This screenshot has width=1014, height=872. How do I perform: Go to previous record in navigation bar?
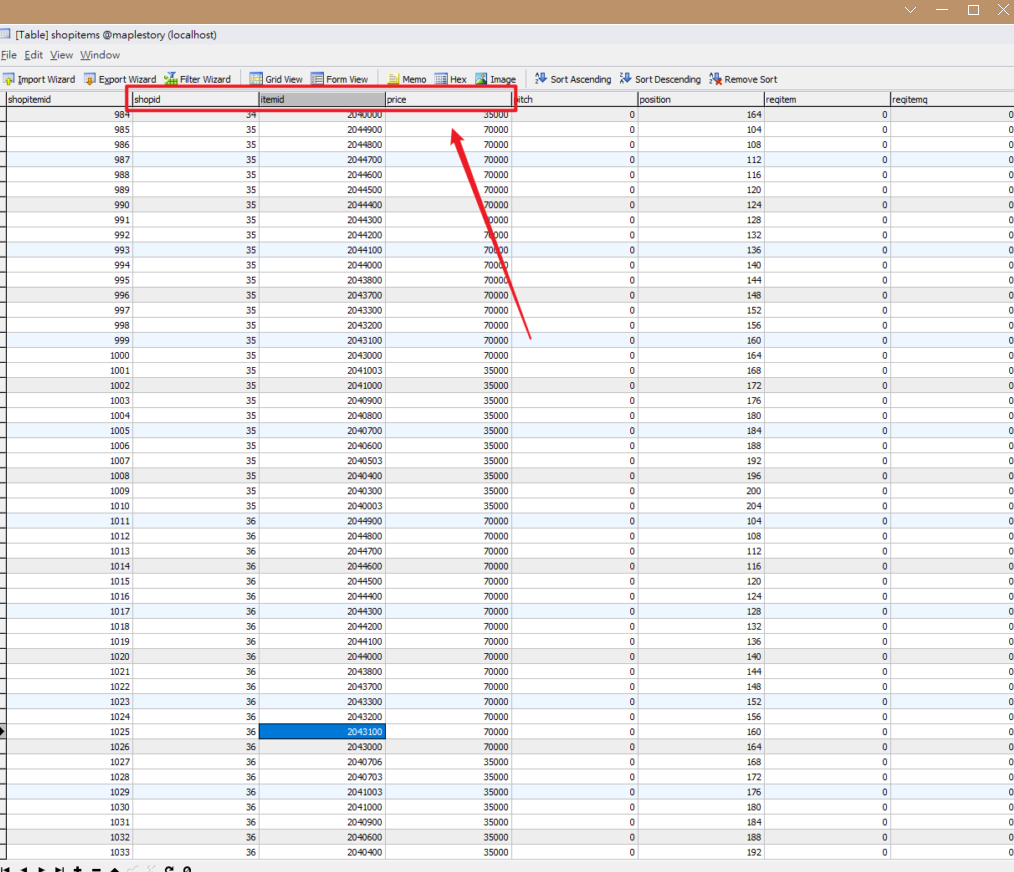23,869
